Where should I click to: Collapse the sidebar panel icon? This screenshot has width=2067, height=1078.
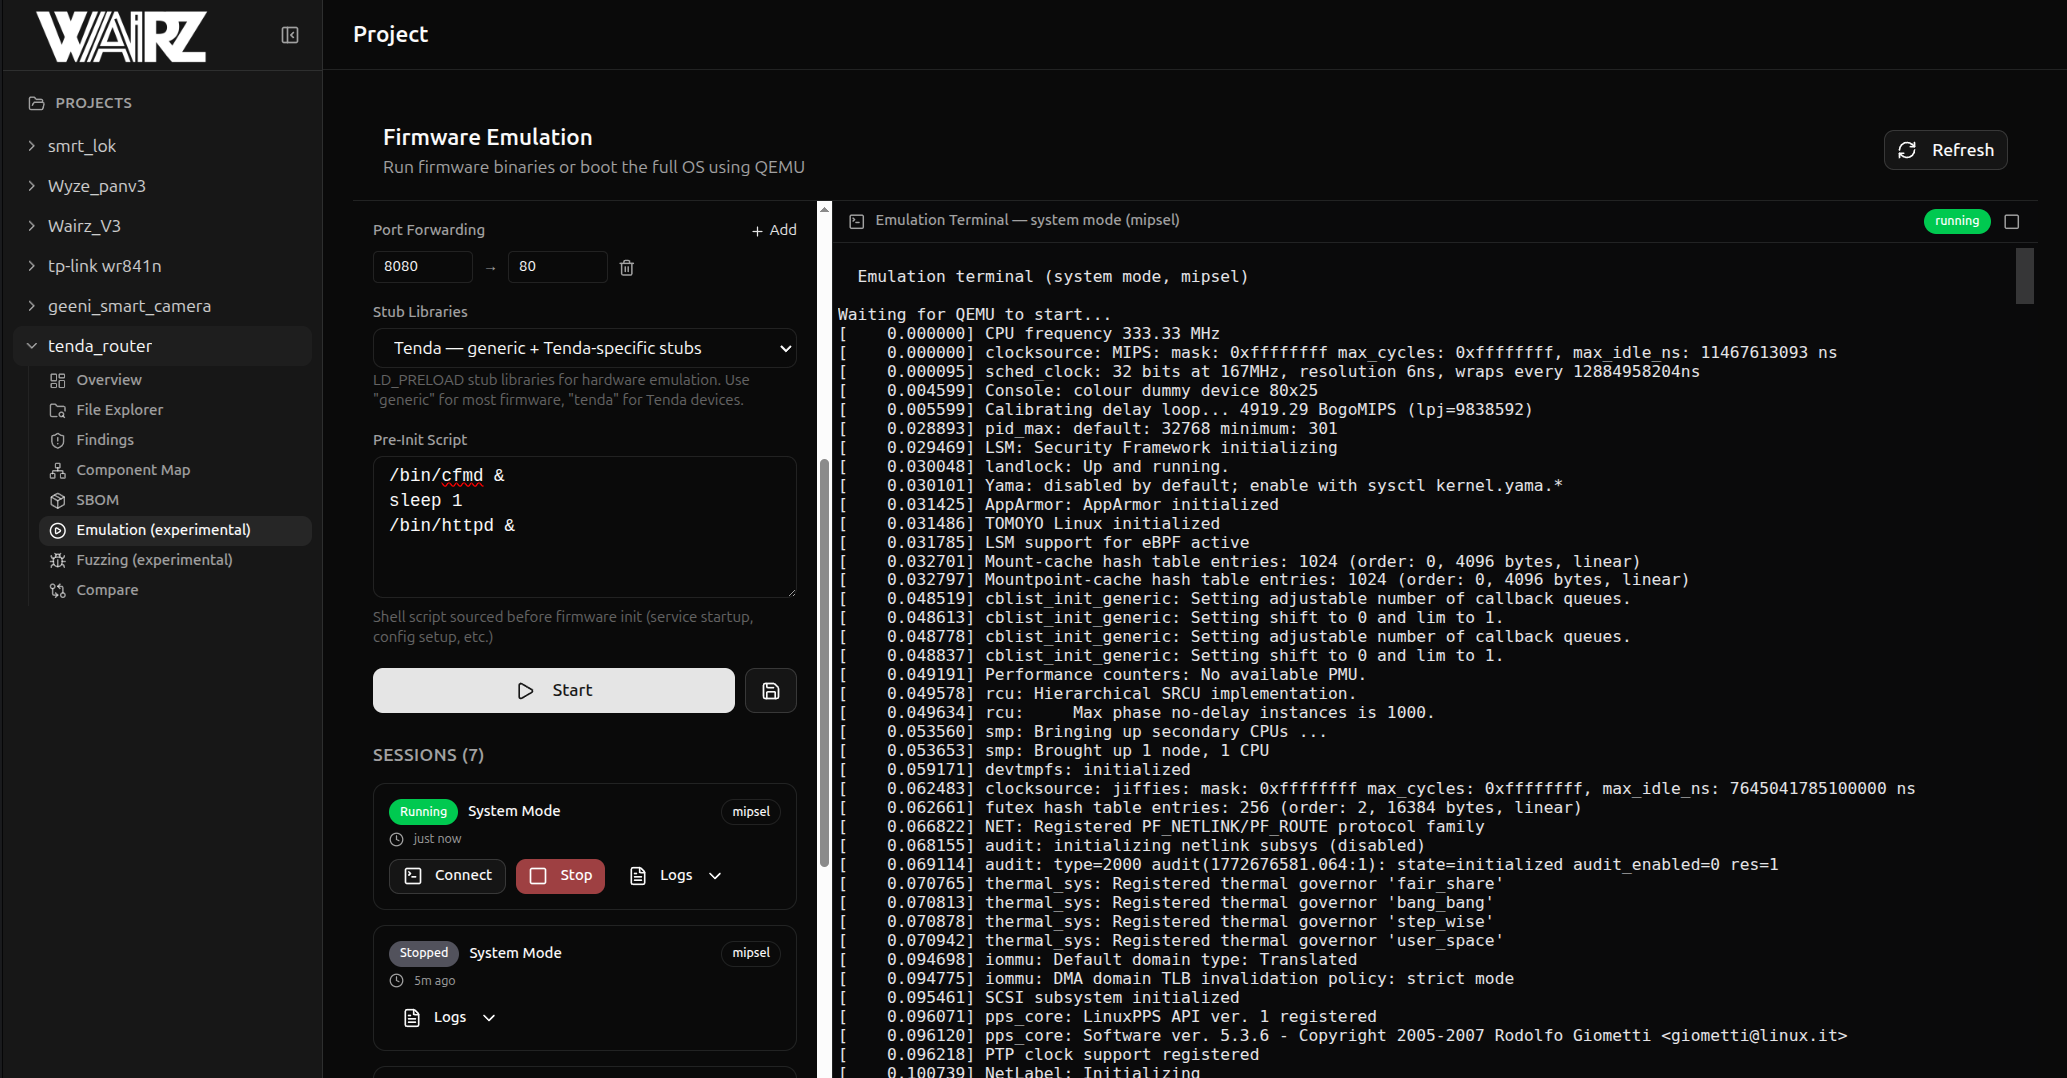click(x=290, y=35)
